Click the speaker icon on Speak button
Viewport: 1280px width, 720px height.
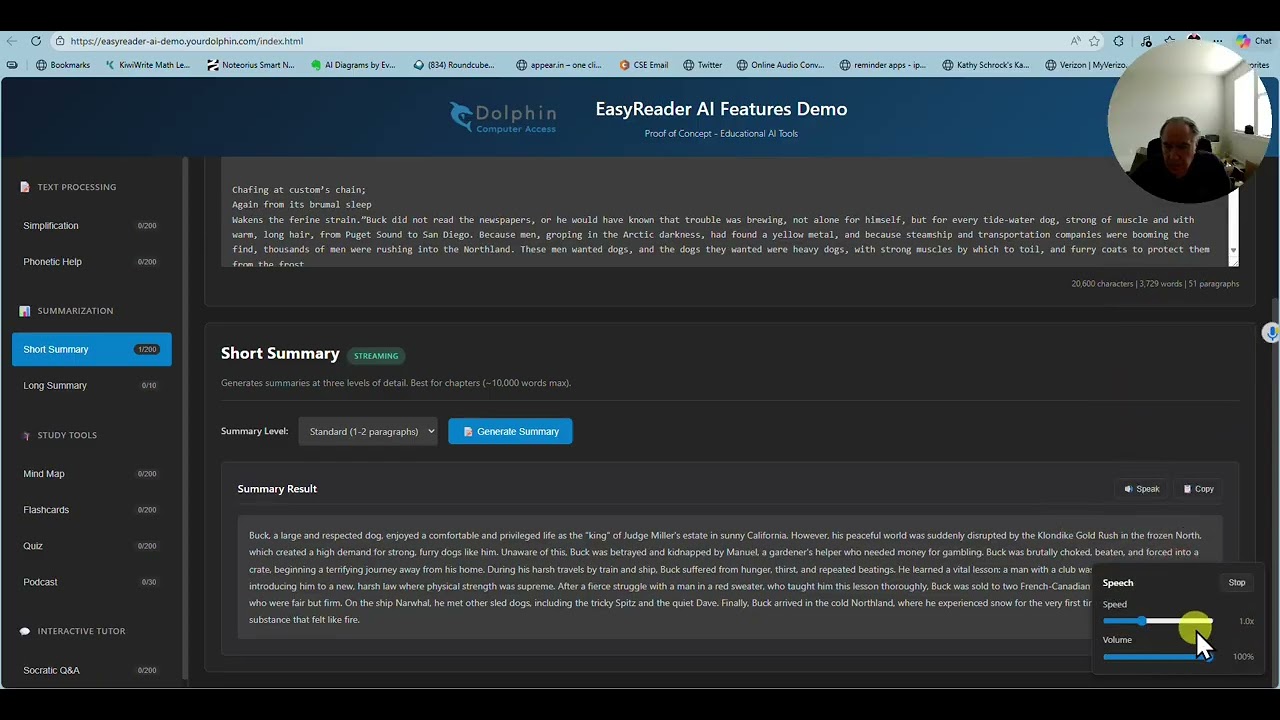pos(1128,489)
